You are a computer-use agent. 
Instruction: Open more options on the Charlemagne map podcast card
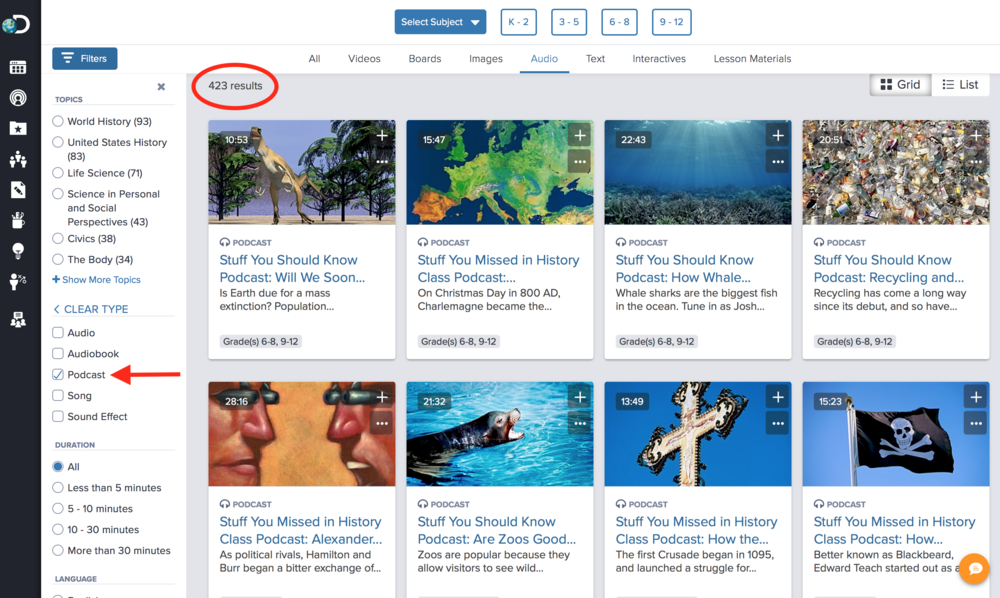tap(580, 161)
